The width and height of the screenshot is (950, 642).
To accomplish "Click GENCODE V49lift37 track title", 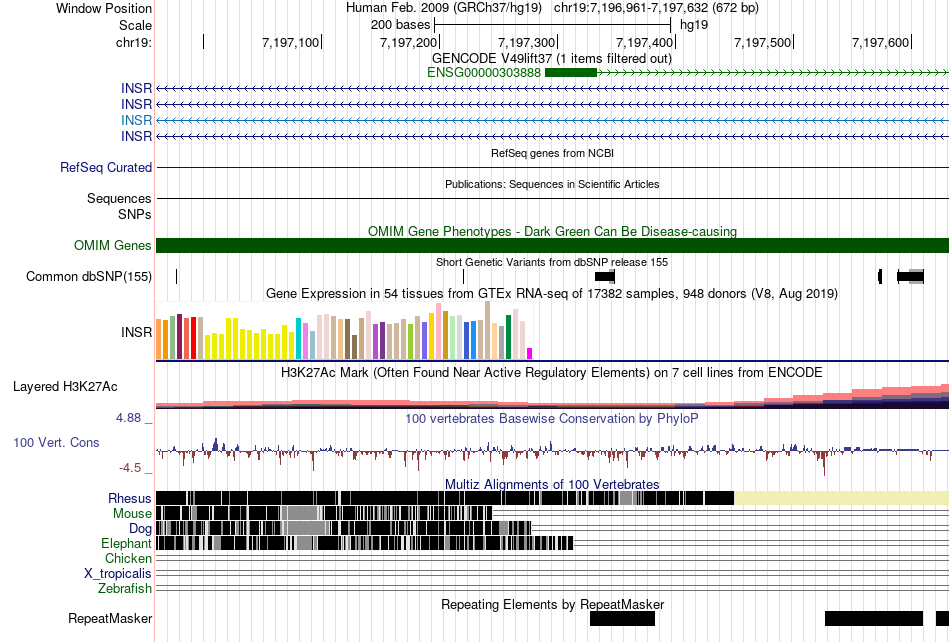I will click(x=552, y=59).
